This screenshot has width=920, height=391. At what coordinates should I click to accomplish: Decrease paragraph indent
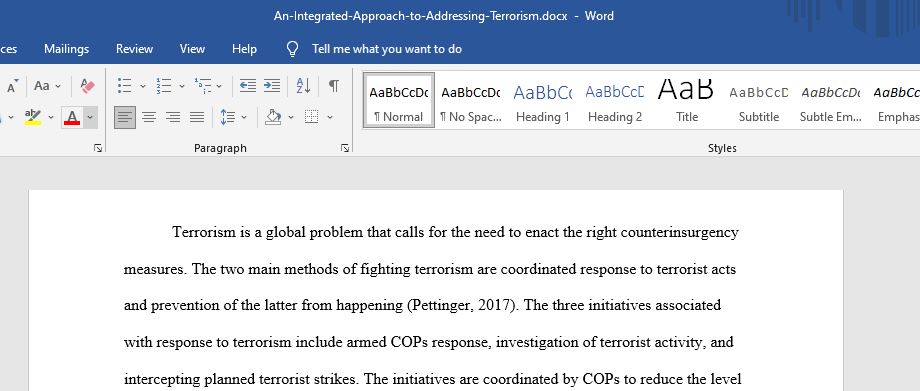click(248, 86)
